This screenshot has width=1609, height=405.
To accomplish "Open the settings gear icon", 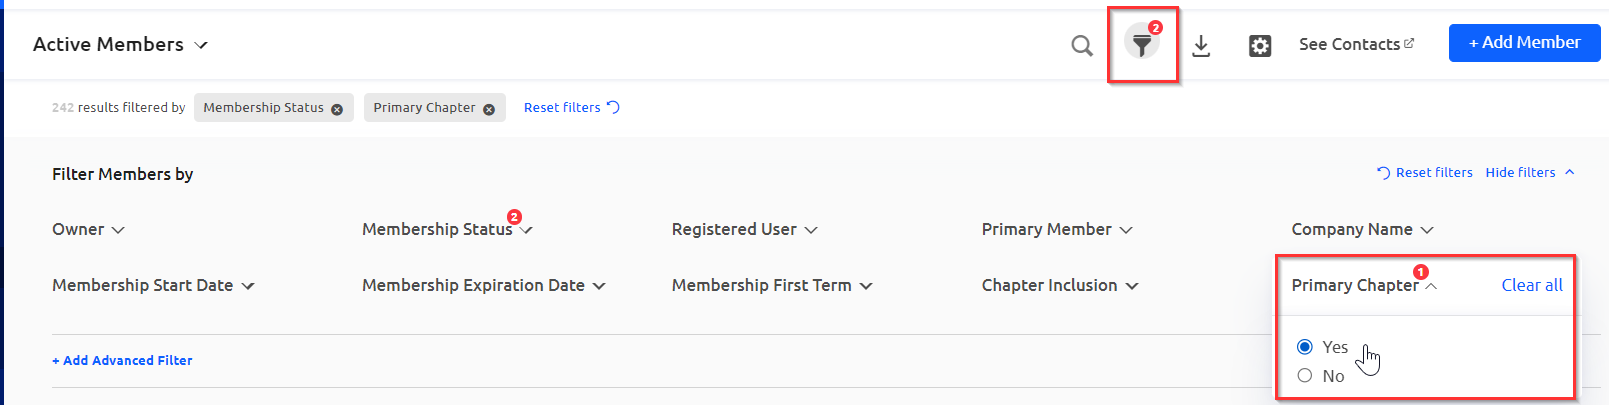I will click(x=1260, y=45).
